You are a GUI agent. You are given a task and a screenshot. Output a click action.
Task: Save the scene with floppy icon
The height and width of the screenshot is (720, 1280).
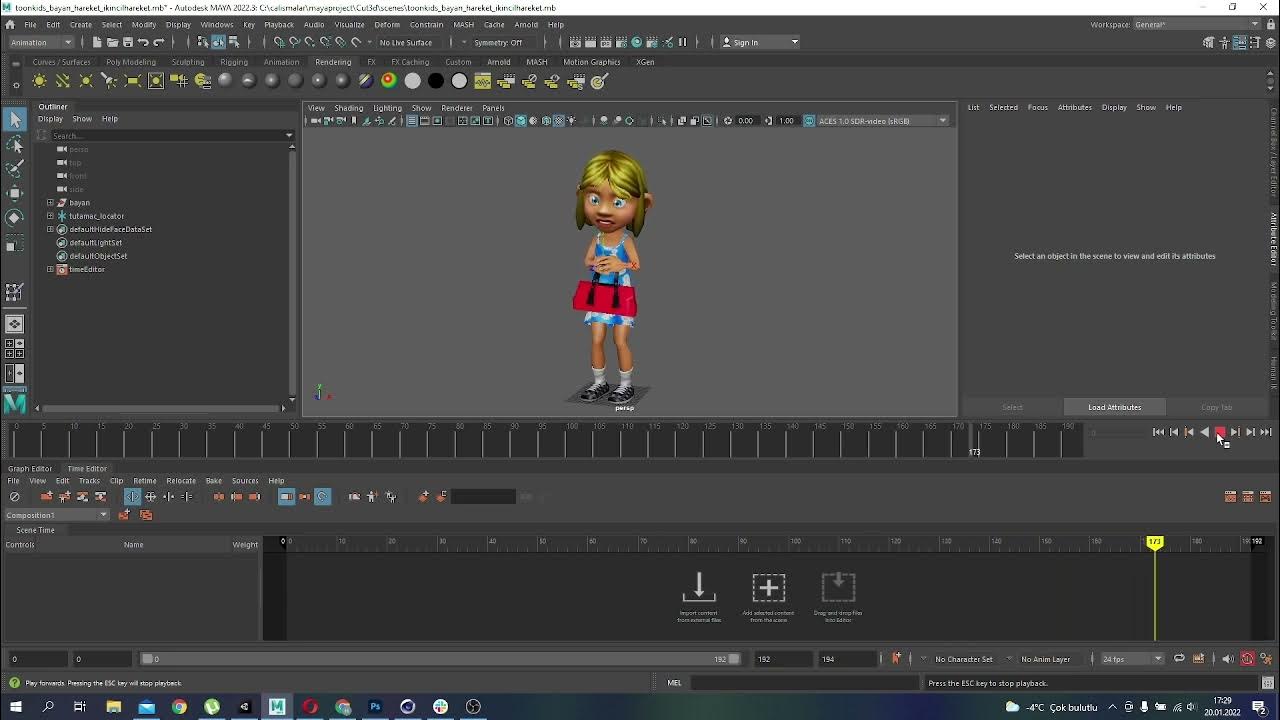pos(127,42)
